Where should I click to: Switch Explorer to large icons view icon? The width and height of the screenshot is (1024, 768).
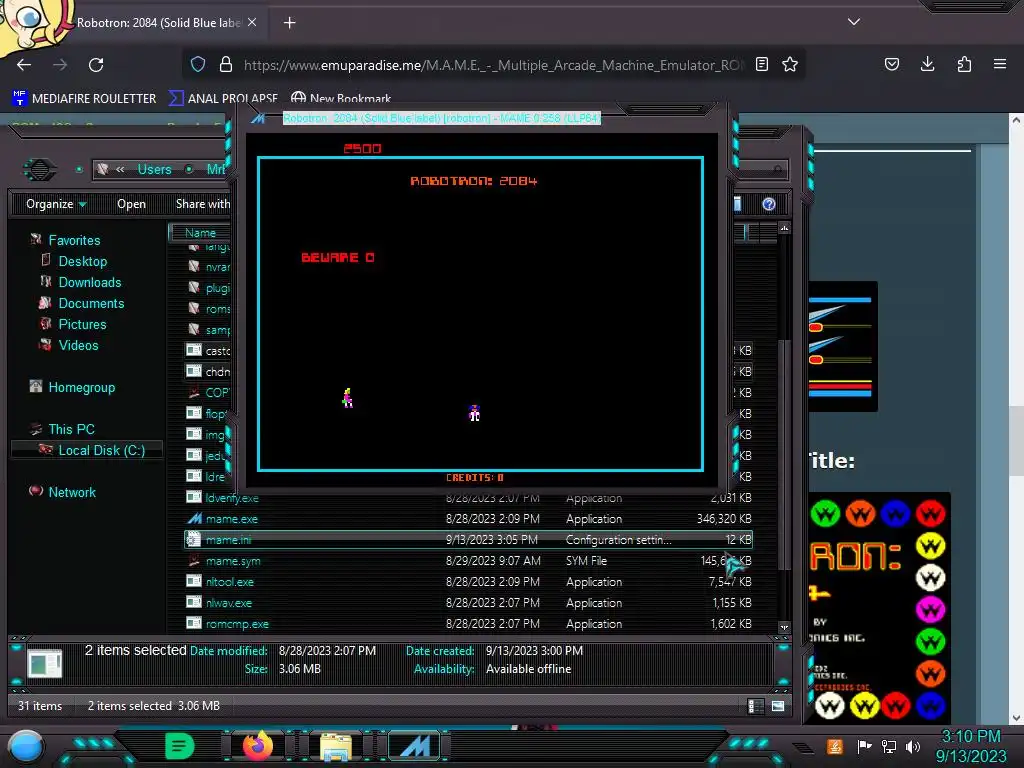tap(778, 706)
